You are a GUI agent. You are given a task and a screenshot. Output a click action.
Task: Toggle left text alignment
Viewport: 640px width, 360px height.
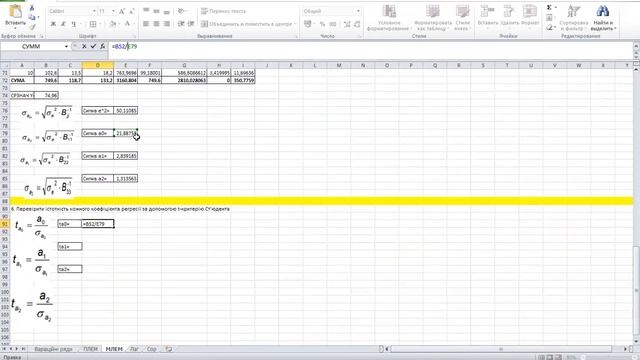(146, 24)
